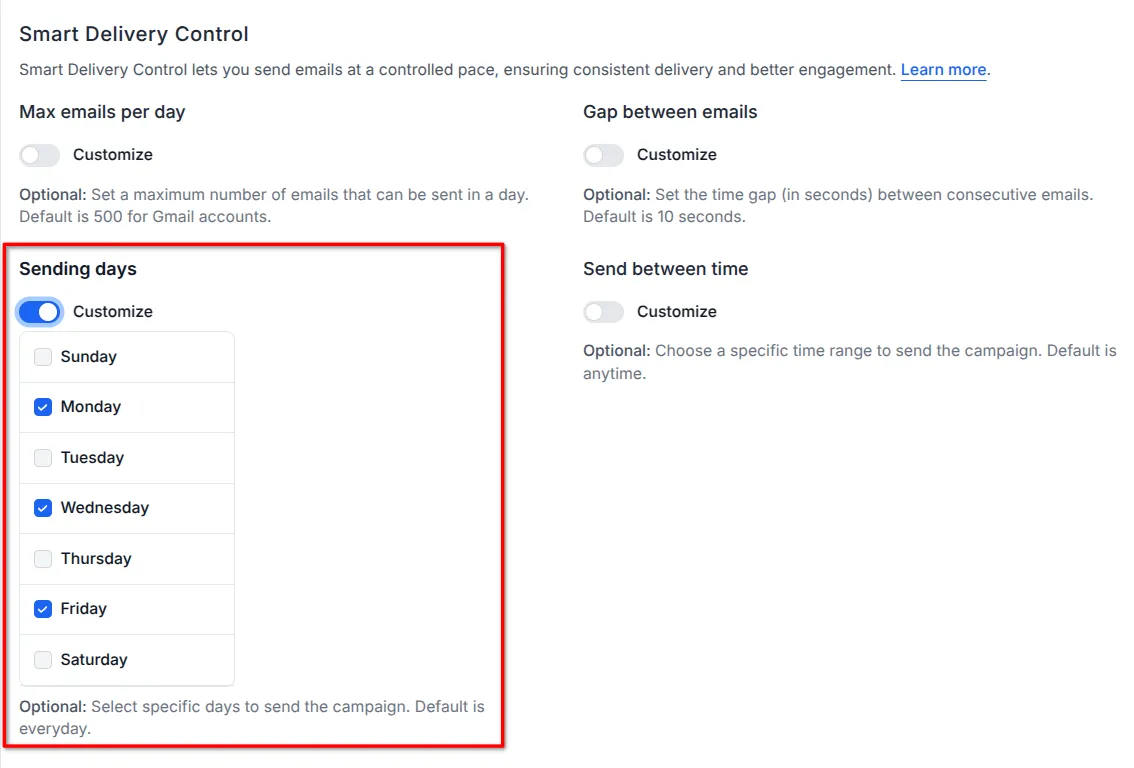Image resolution: width=1134 pixels, height=768 pixels.
Task: Click the Customize label next to Sending days
Action: [112, 311]
